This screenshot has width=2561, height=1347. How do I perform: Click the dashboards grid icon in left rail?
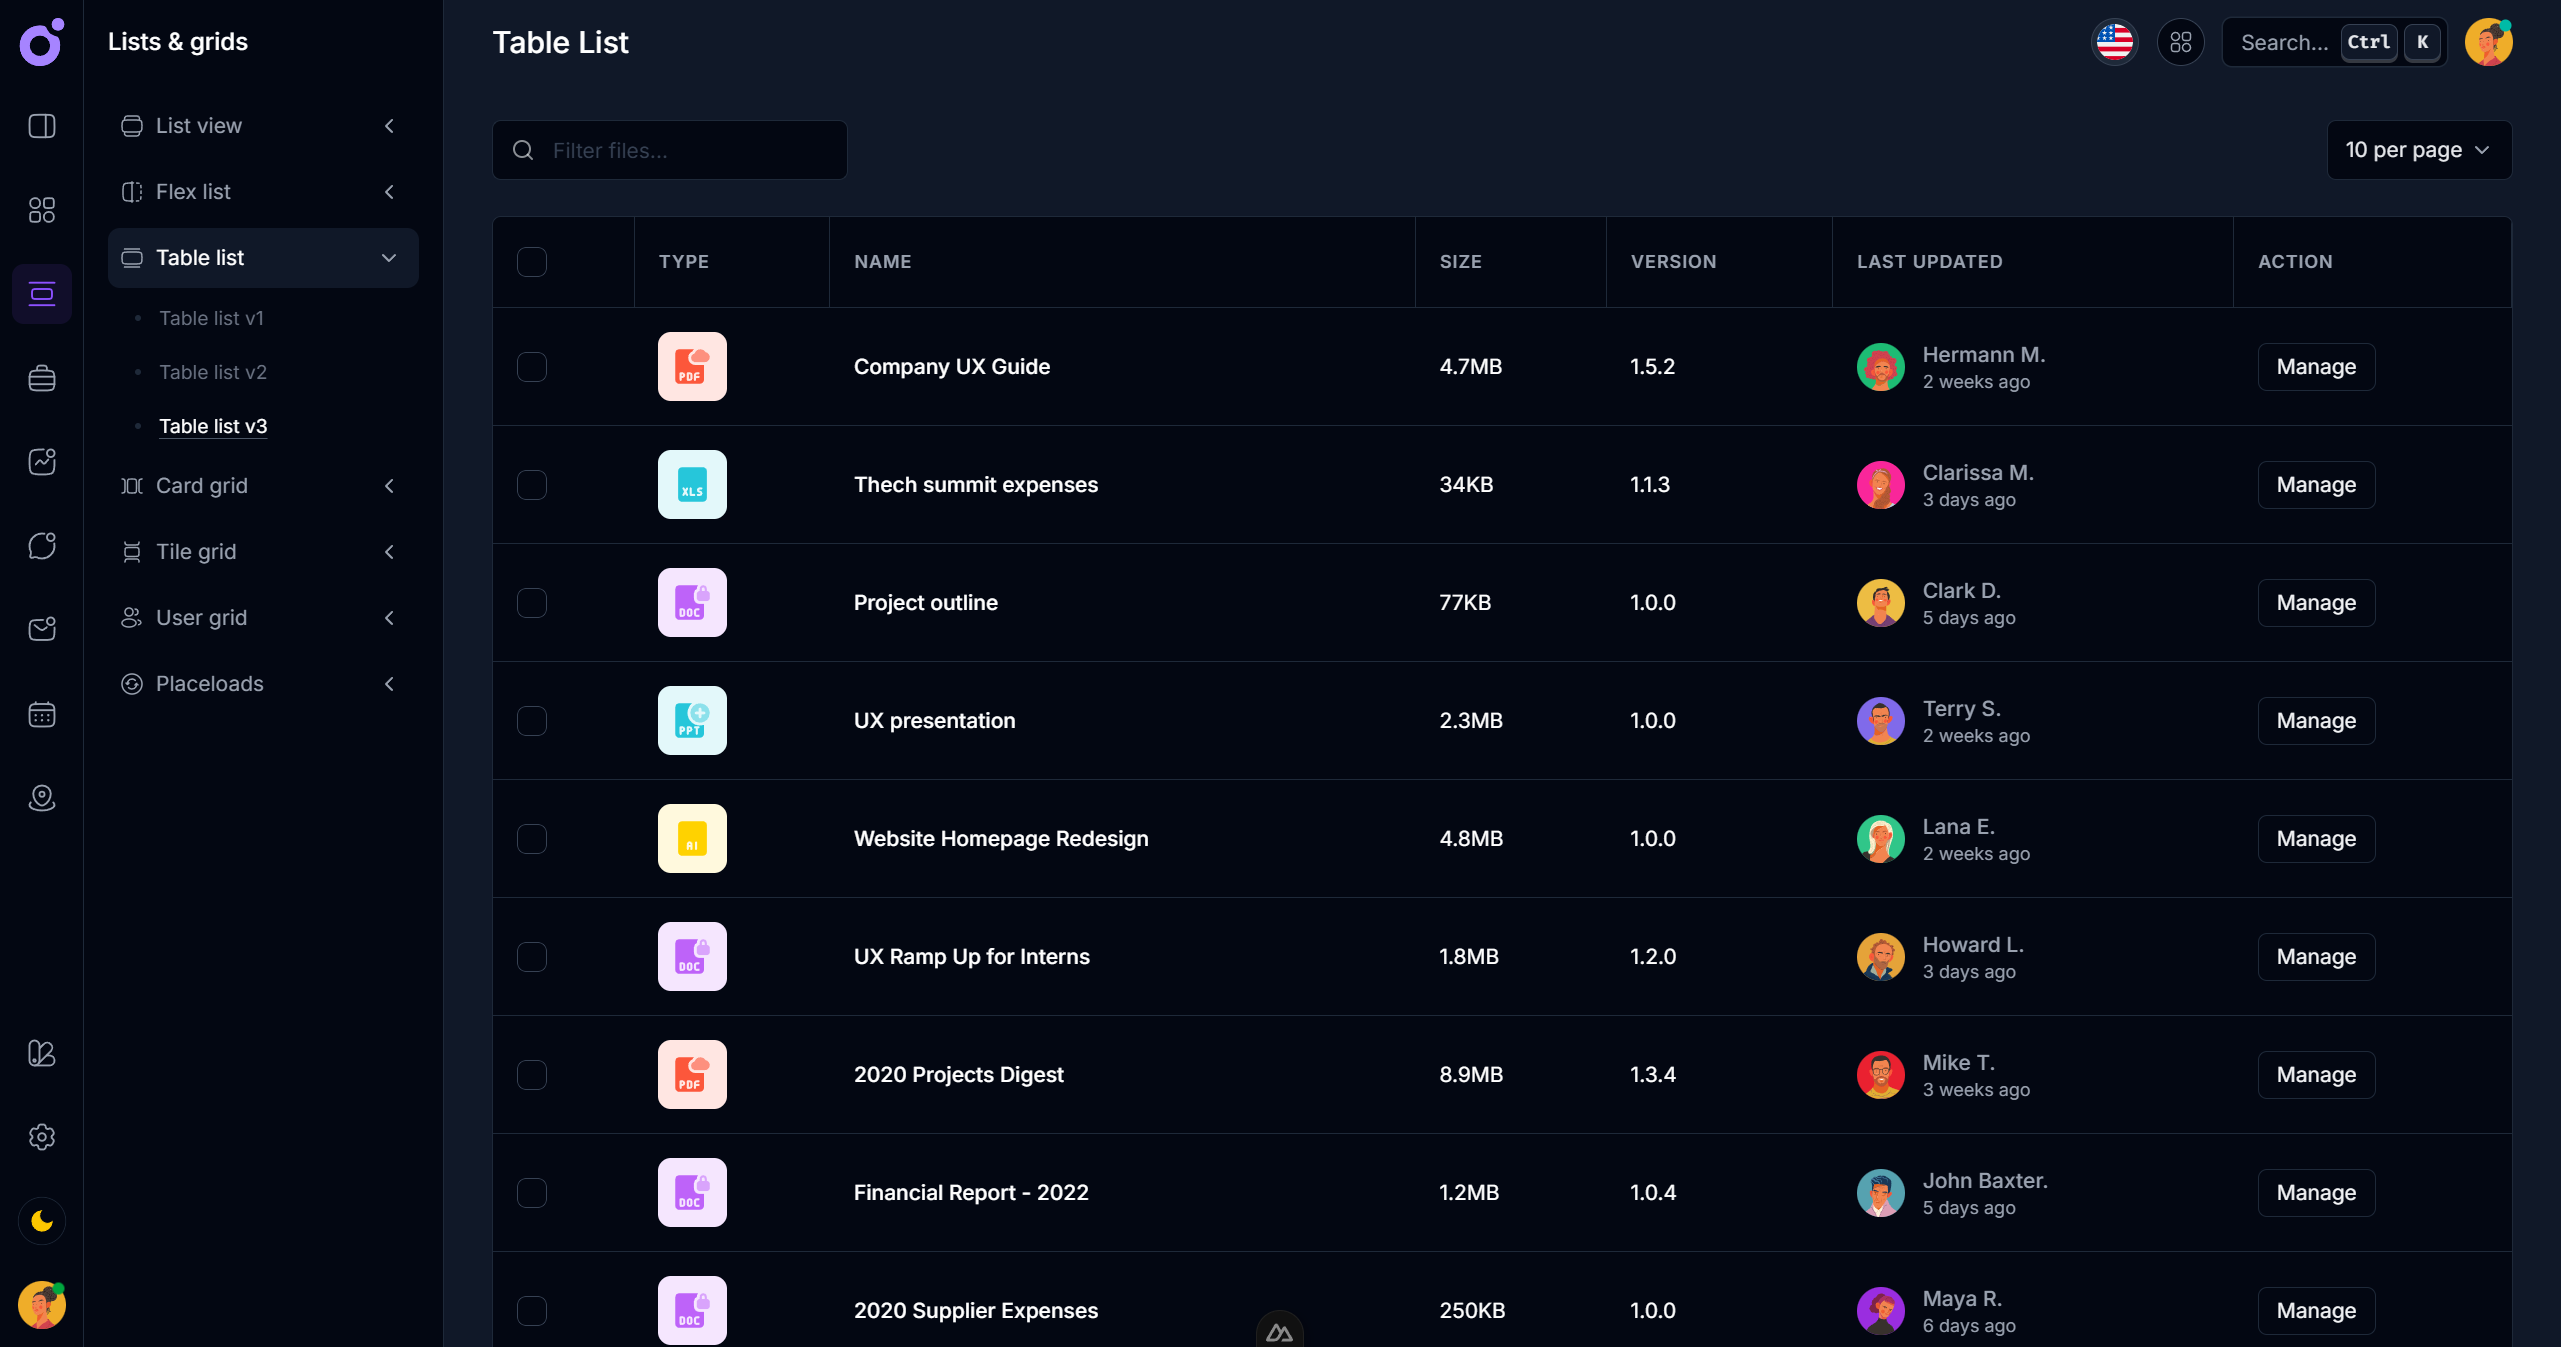coord(42,210)
